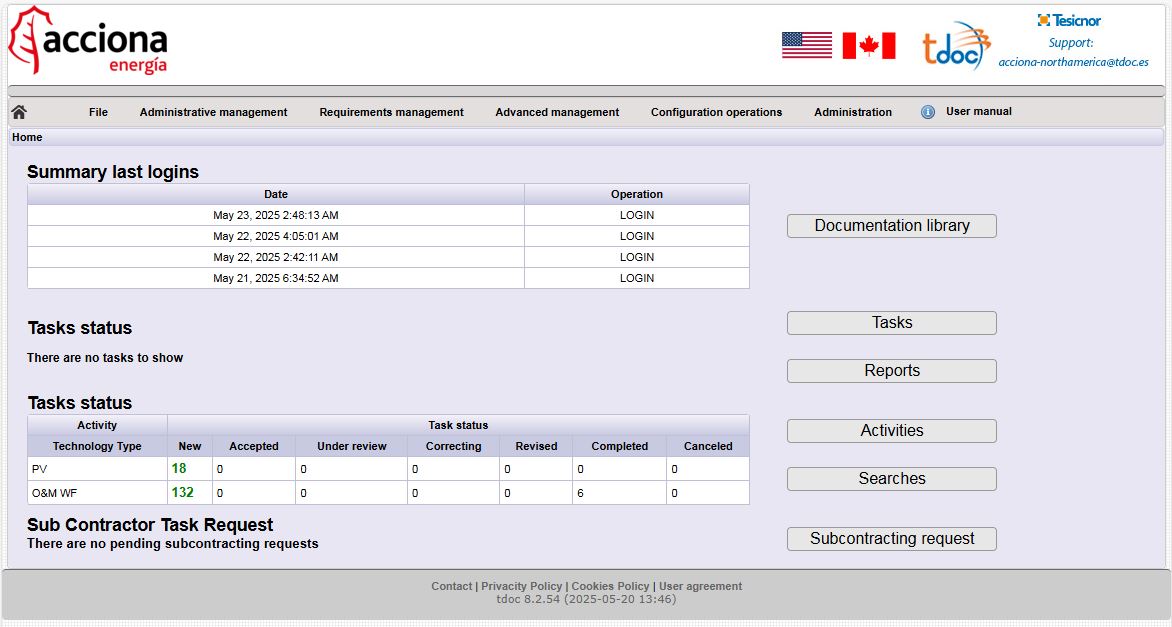Open the Activities button
Screen dimensions: 1172x627
coord(892,430)
